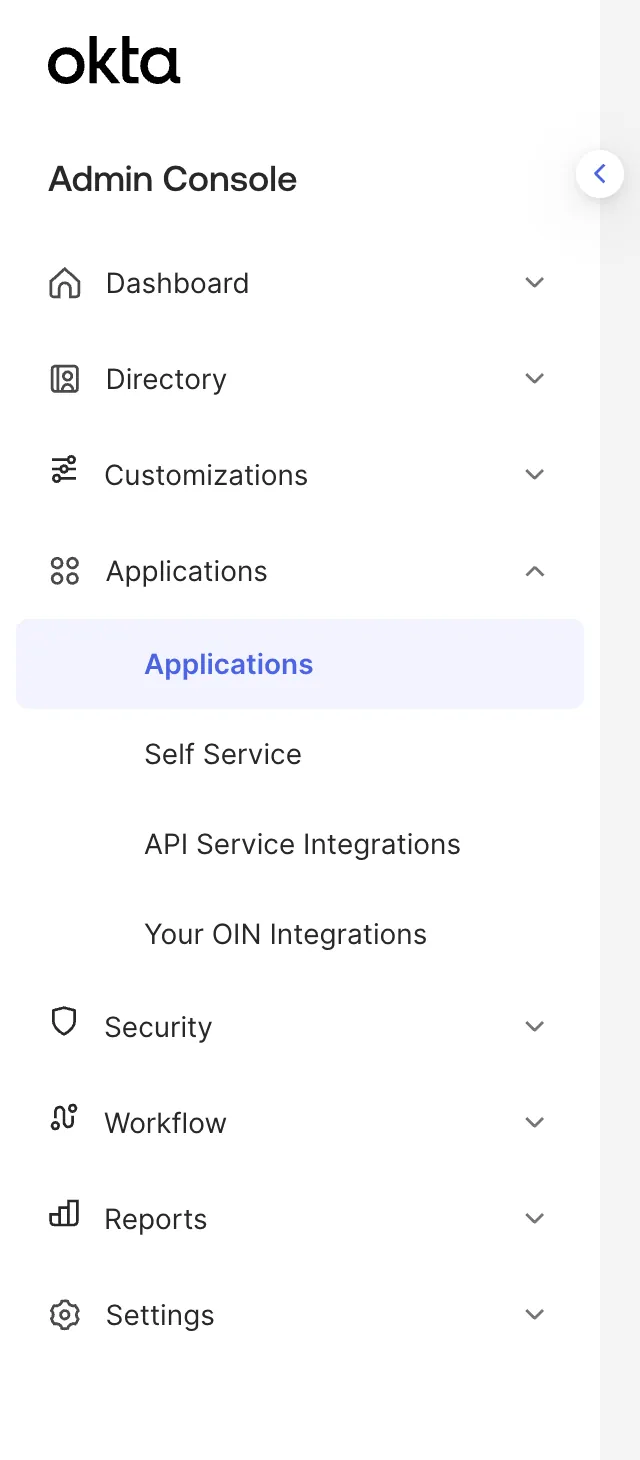Collapse the sidebar with arrow button

pos(600,174)
